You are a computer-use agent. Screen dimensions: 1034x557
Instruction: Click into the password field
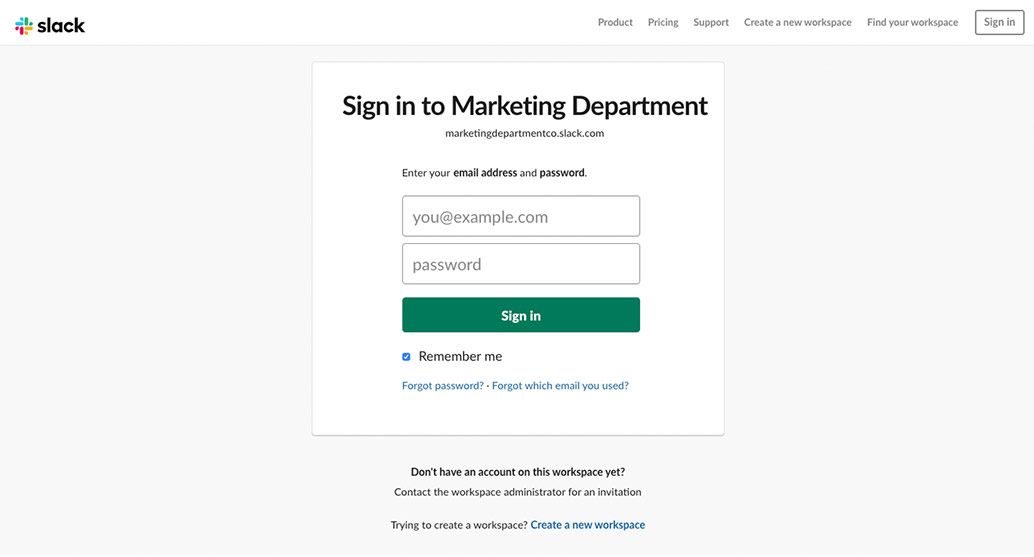click(x=520, y=264)
